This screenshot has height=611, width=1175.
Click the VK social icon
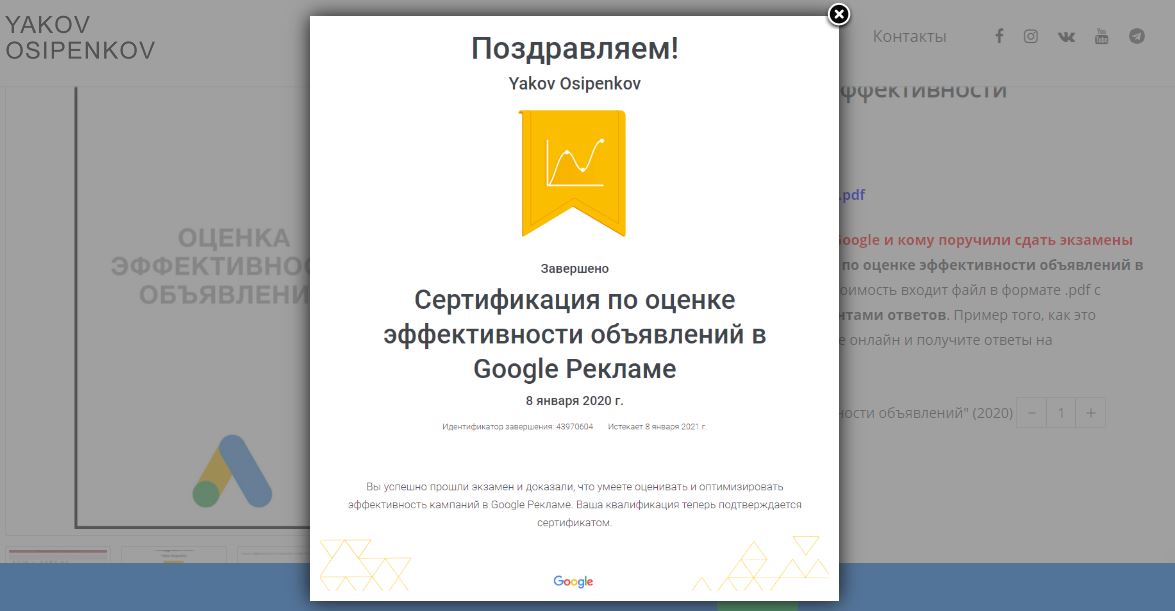point(1066,36)
